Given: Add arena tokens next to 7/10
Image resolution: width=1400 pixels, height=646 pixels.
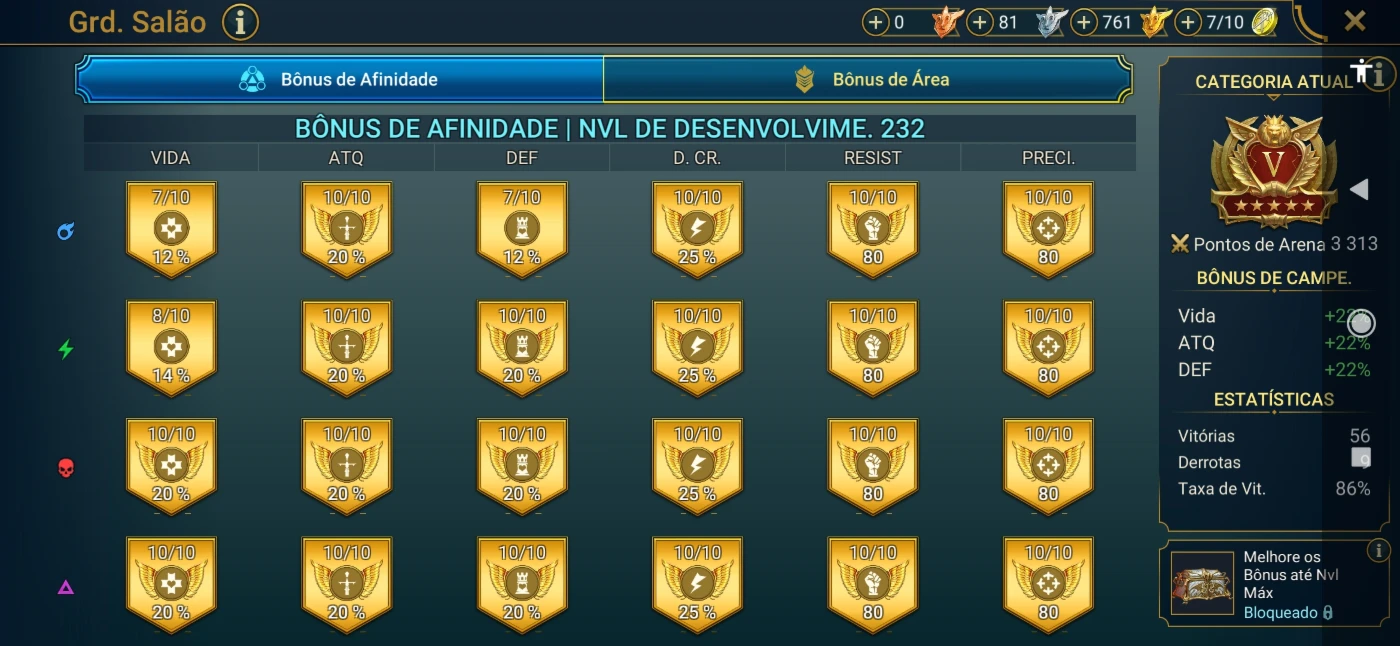Looking at the screenshot, I should (1188, 22).
